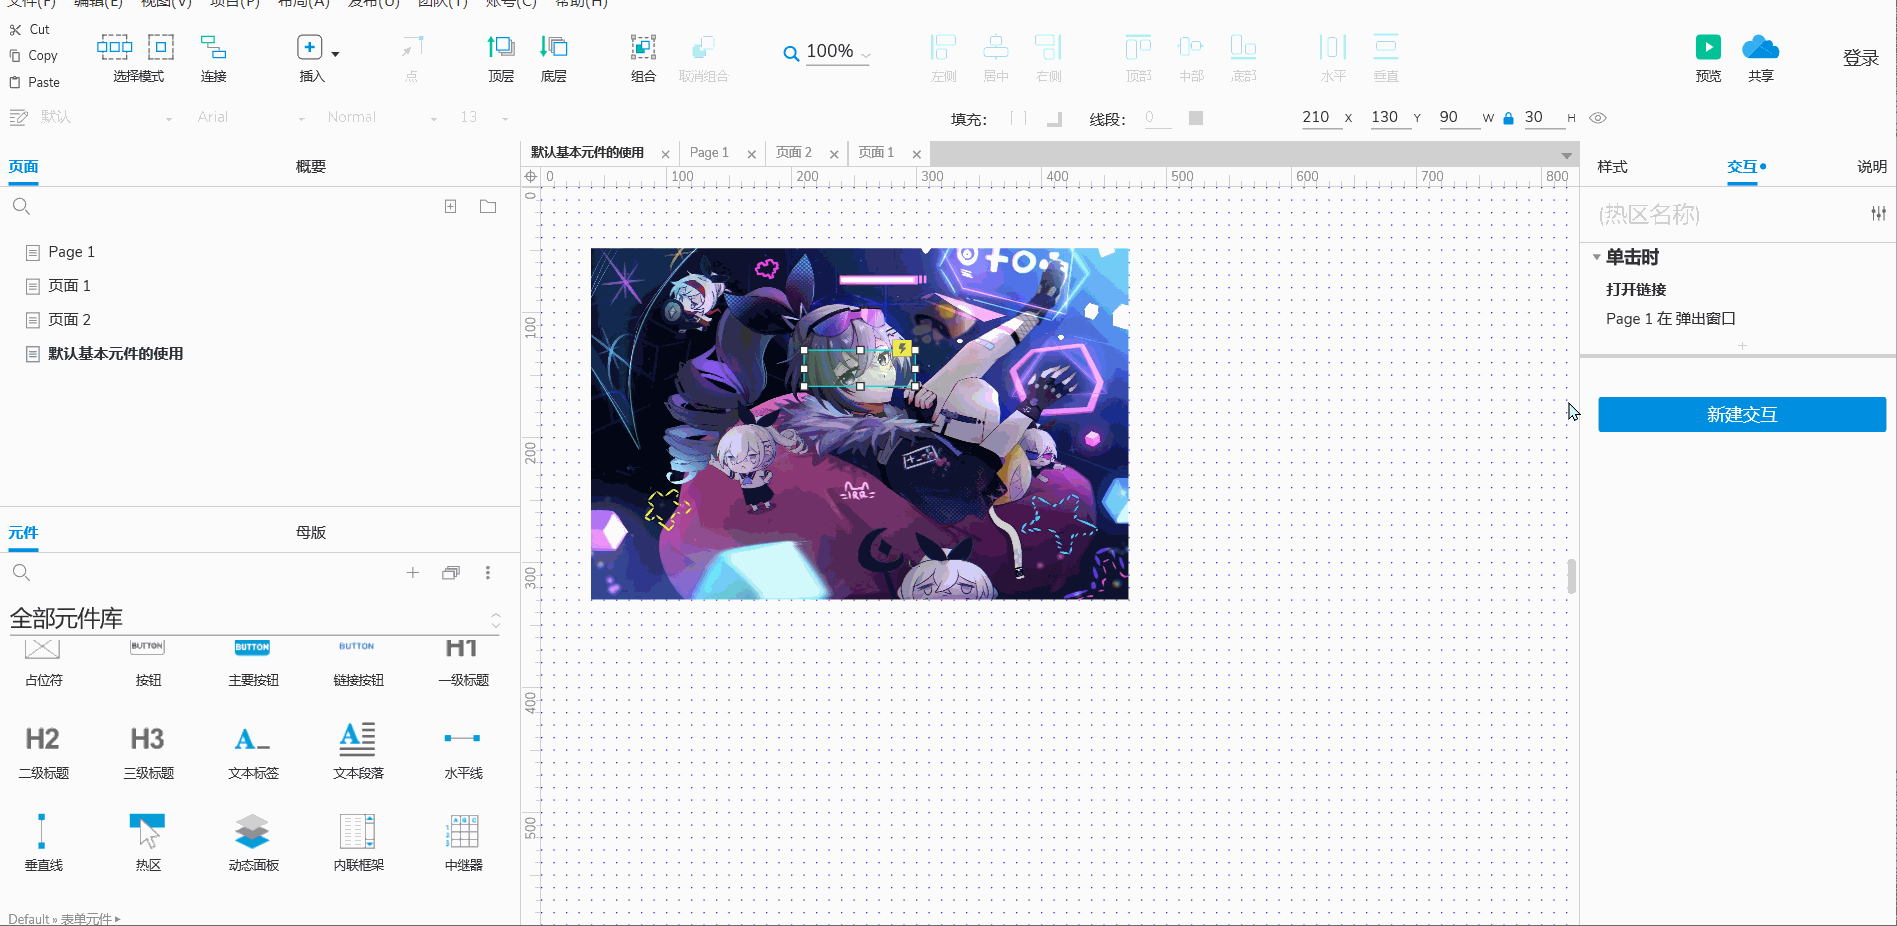Image resolution: width=1897 pixels, height=926 pixels.
Task: Open the widget library more options menu
Action: (x=488, y=572)
